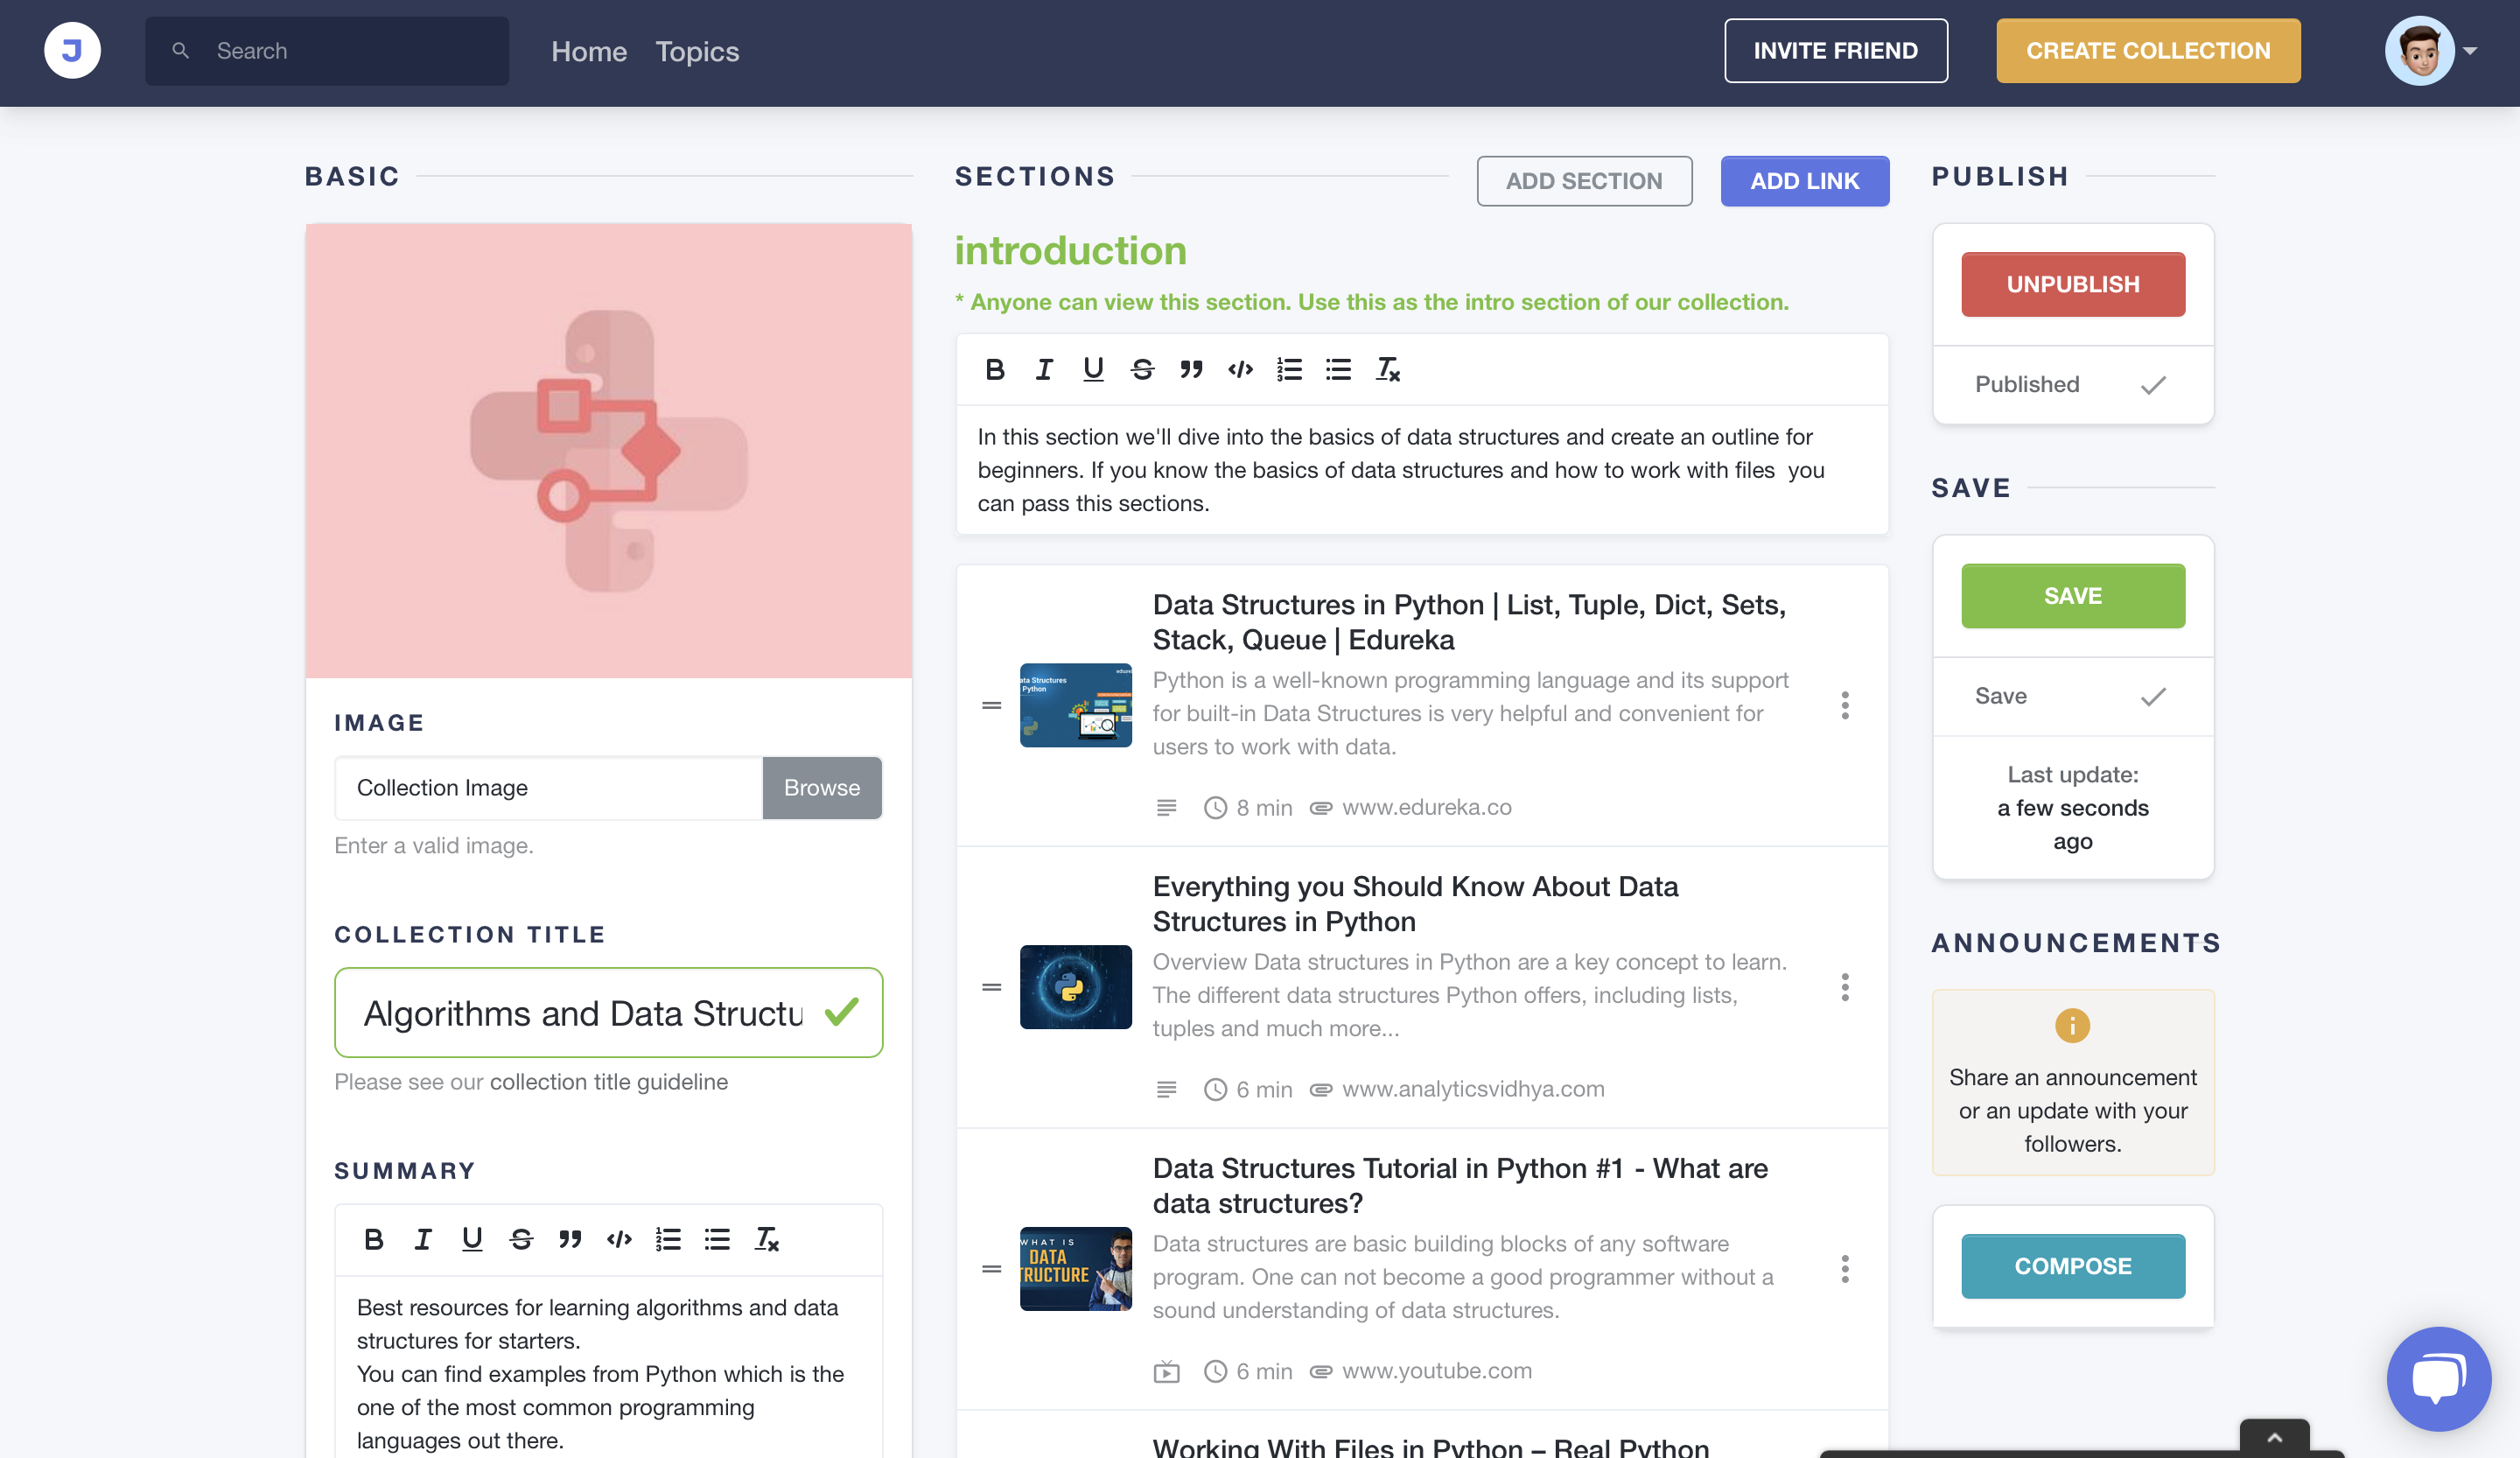Image resolution: width=2520 pixels, height=1458 pixels.
Task: Insert blockquote in introduction editor
Action: (1191, 370)
